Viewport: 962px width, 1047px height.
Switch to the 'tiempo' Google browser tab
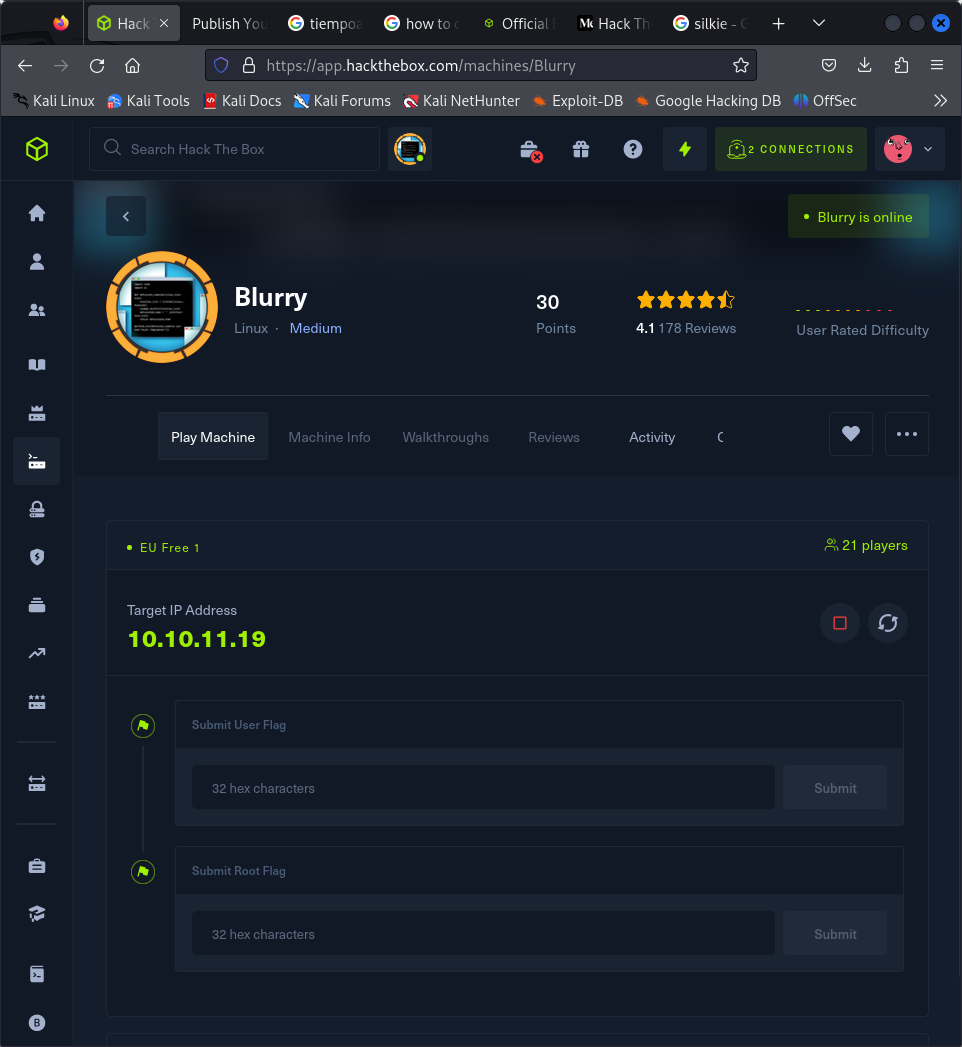click(x=326, y=24)
